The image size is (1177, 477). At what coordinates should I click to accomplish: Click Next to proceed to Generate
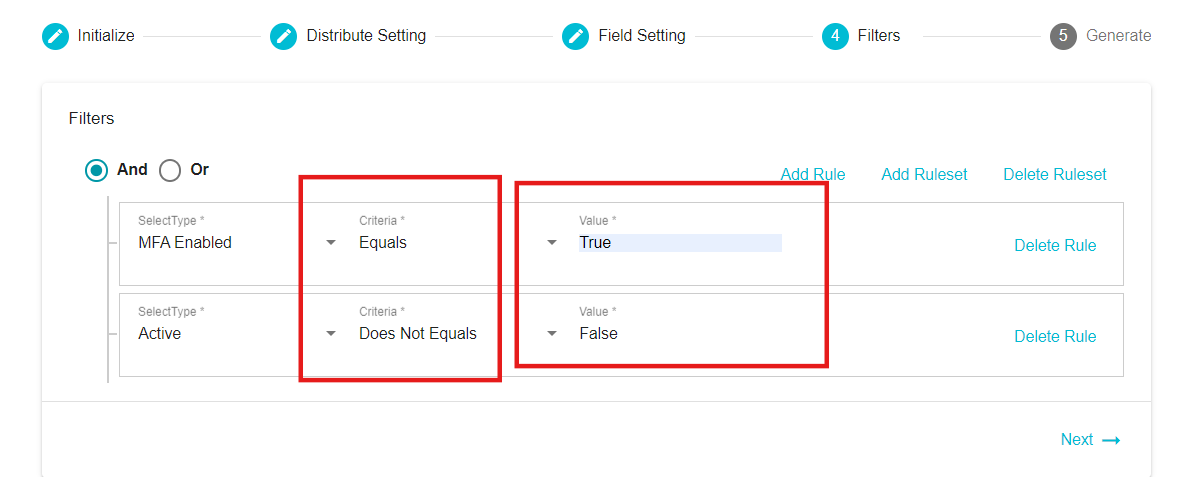click(x=1076, y=439)
